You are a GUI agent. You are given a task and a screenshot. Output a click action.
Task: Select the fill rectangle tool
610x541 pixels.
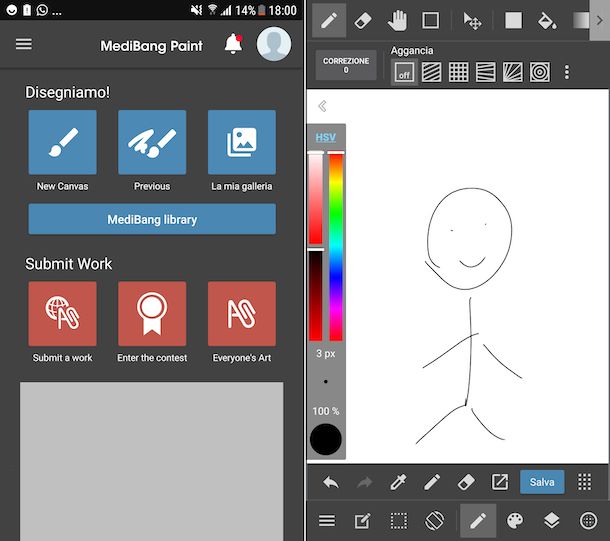[514, 20]
